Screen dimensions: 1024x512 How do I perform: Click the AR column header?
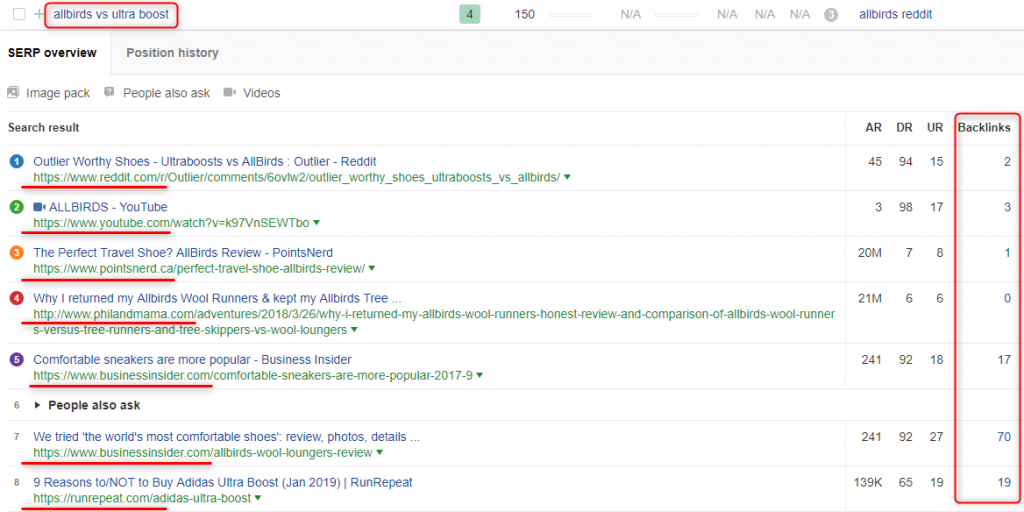click(x=874, y=127)
